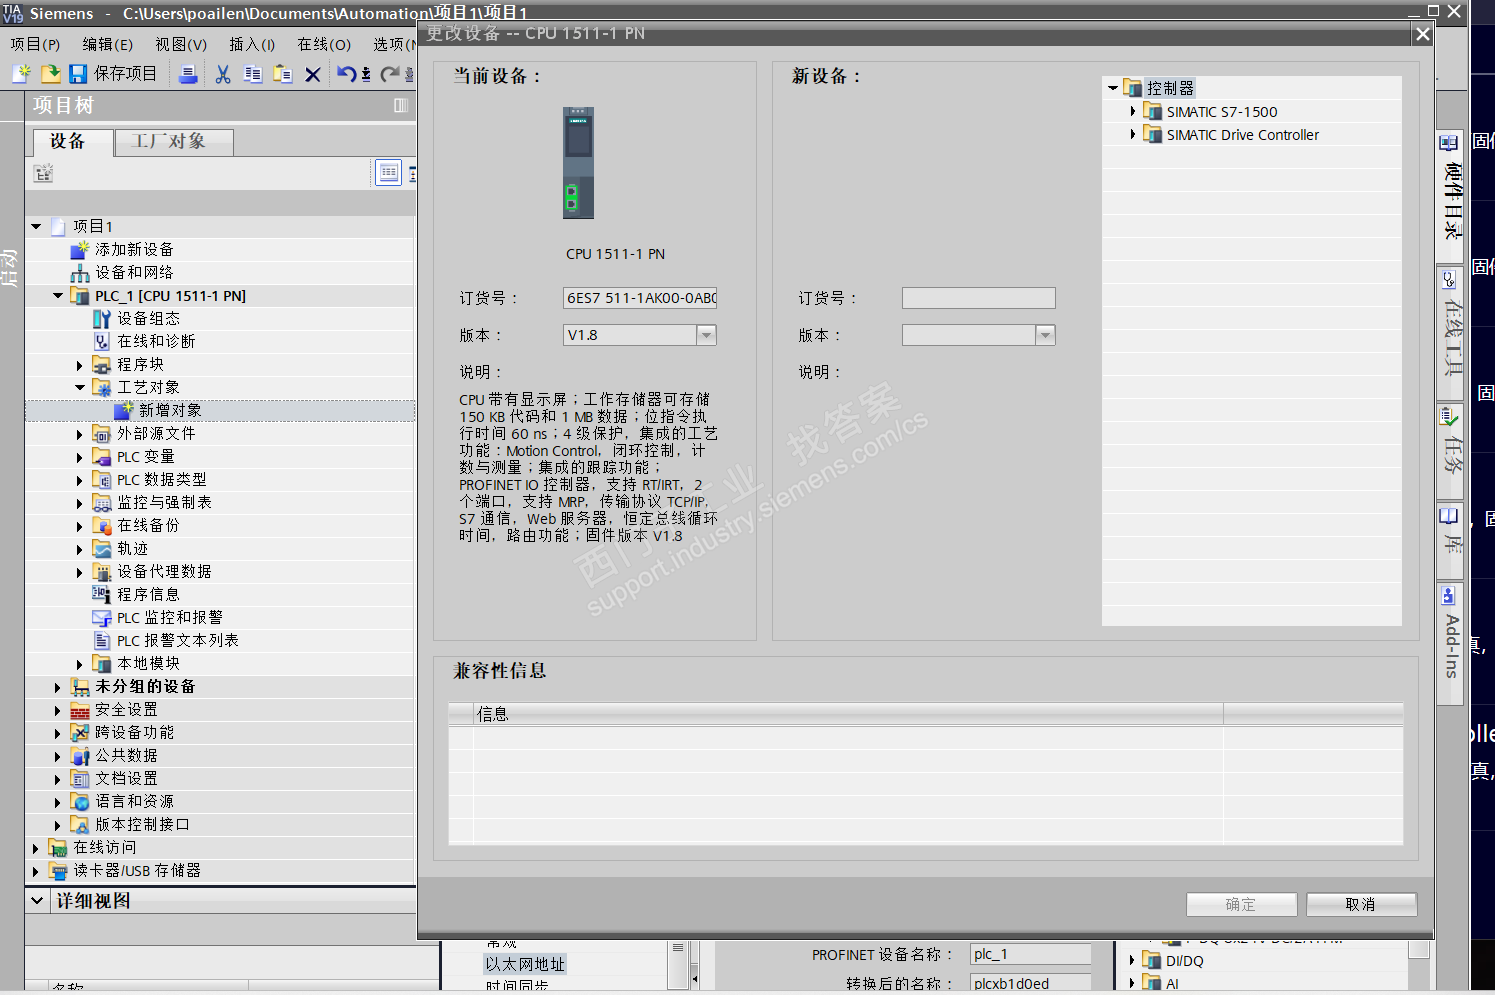1495x995 pixels.
Task: Click the project tree icon below 设备 tab
Action: (43, 174)
